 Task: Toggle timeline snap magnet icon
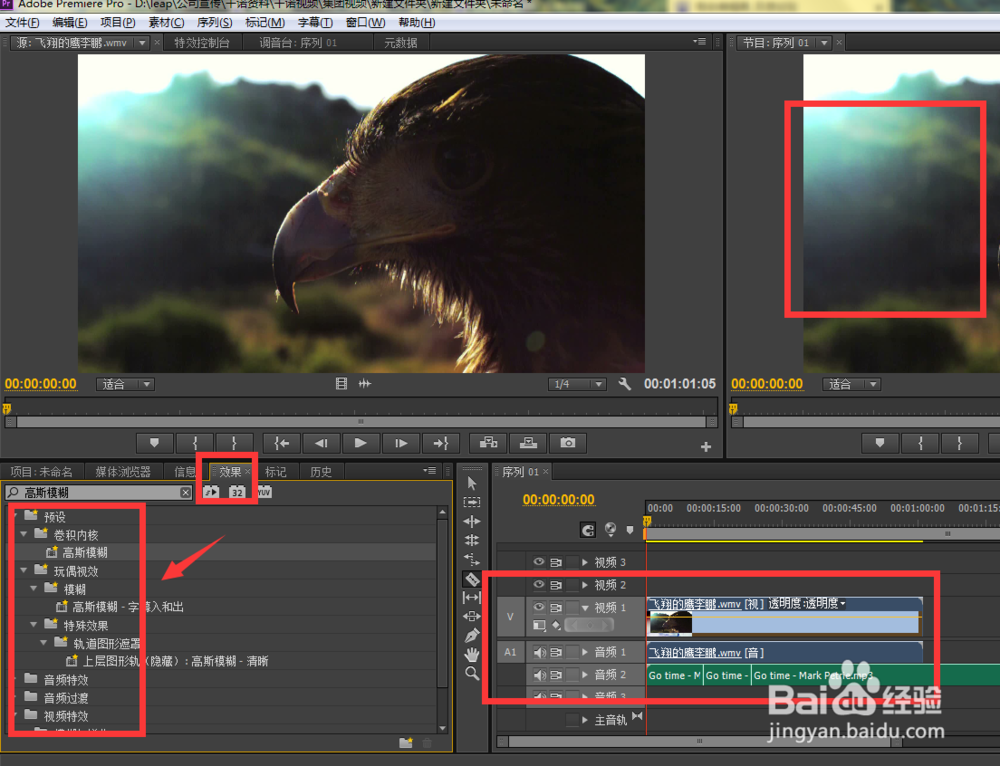pyautogui.click(x=587, y=529)
